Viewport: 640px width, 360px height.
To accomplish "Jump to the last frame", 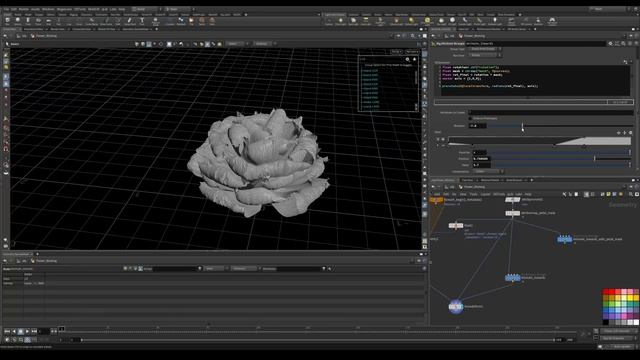I will [x=34, y=331].
